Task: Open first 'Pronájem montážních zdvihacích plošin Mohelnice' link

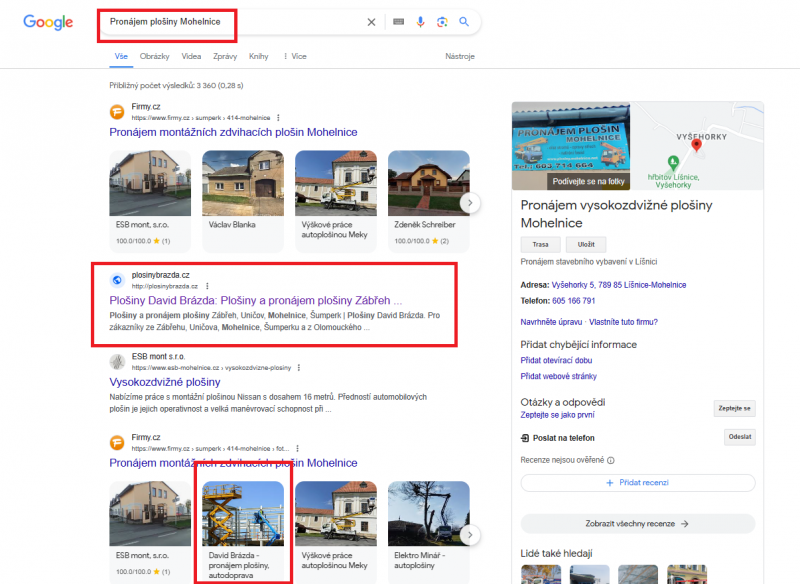Action: [x=233, y=132]
